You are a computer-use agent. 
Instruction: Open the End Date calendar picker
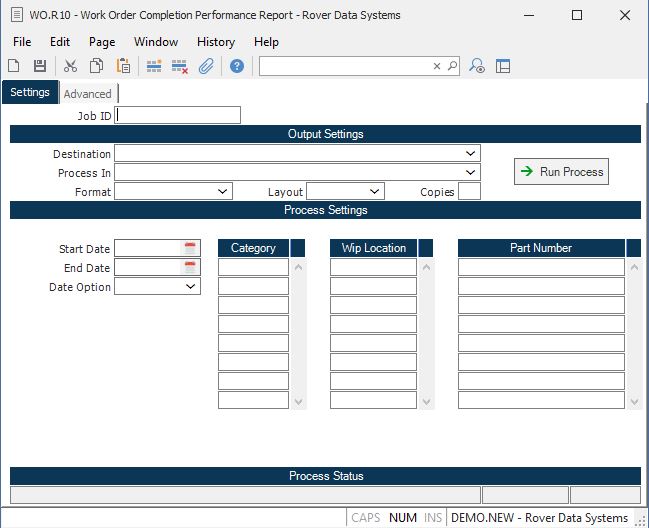[190, 267]
